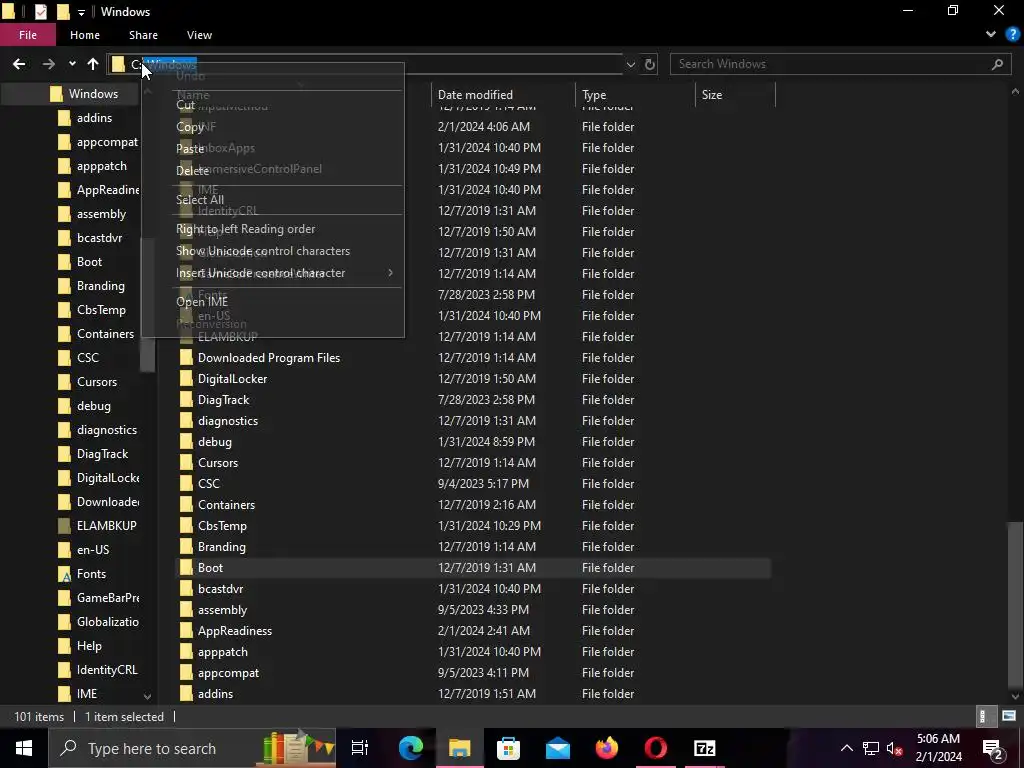Switch to the Home ribbon tab
Image resolution: width=1024 pixels, height=768 pixels.
click(85, 35)
